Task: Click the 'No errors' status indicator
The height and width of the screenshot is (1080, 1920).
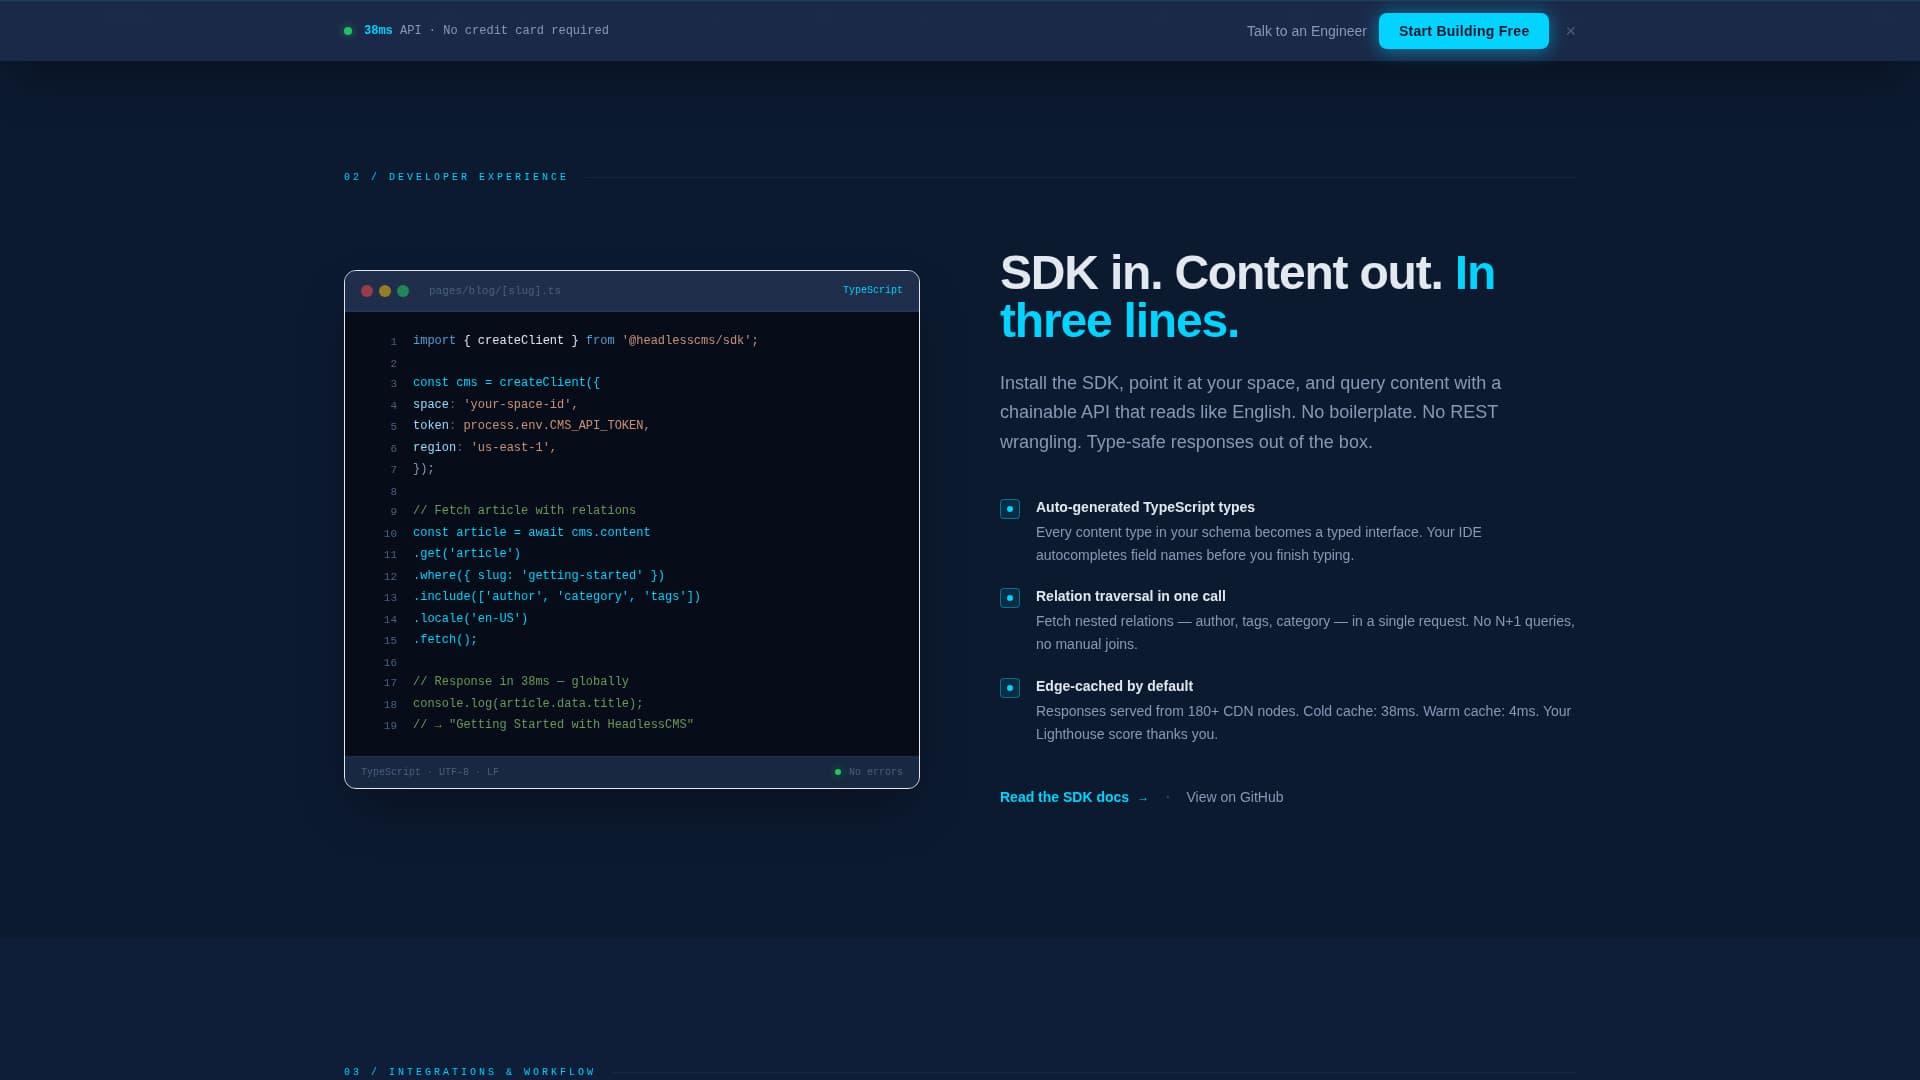Action: tap(868, 771)
